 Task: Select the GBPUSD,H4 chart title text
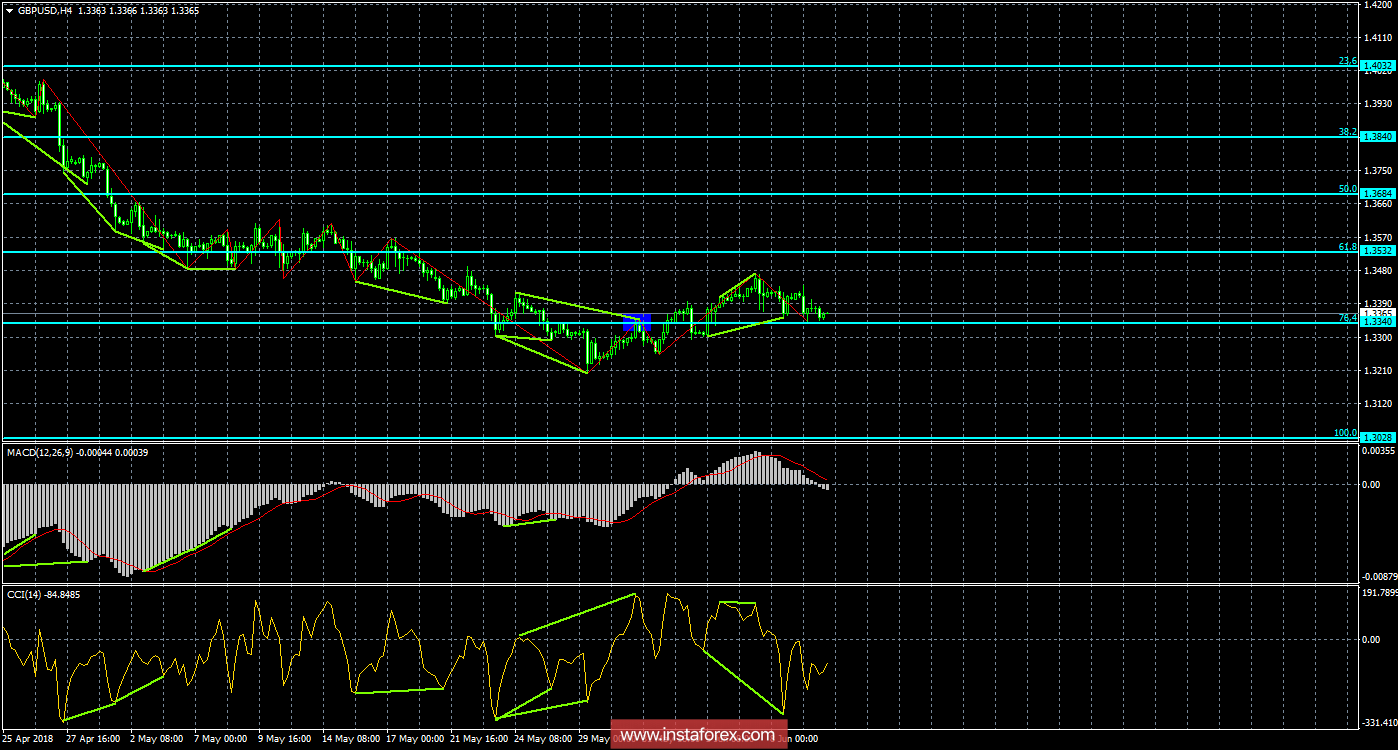pyautogui.click(x=45, y=9)
